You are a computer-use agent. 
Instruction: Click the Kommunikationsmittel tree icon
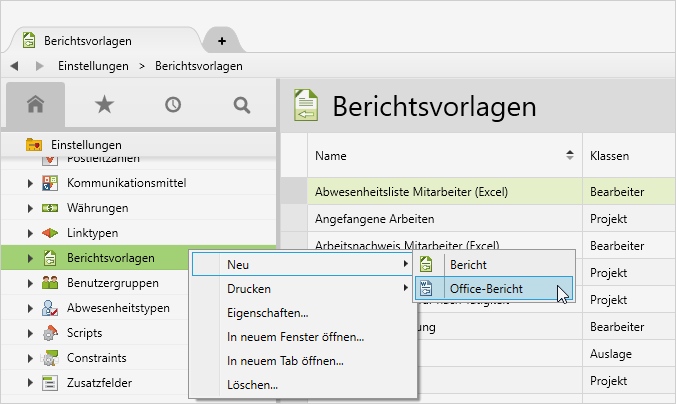pos(50,183)
